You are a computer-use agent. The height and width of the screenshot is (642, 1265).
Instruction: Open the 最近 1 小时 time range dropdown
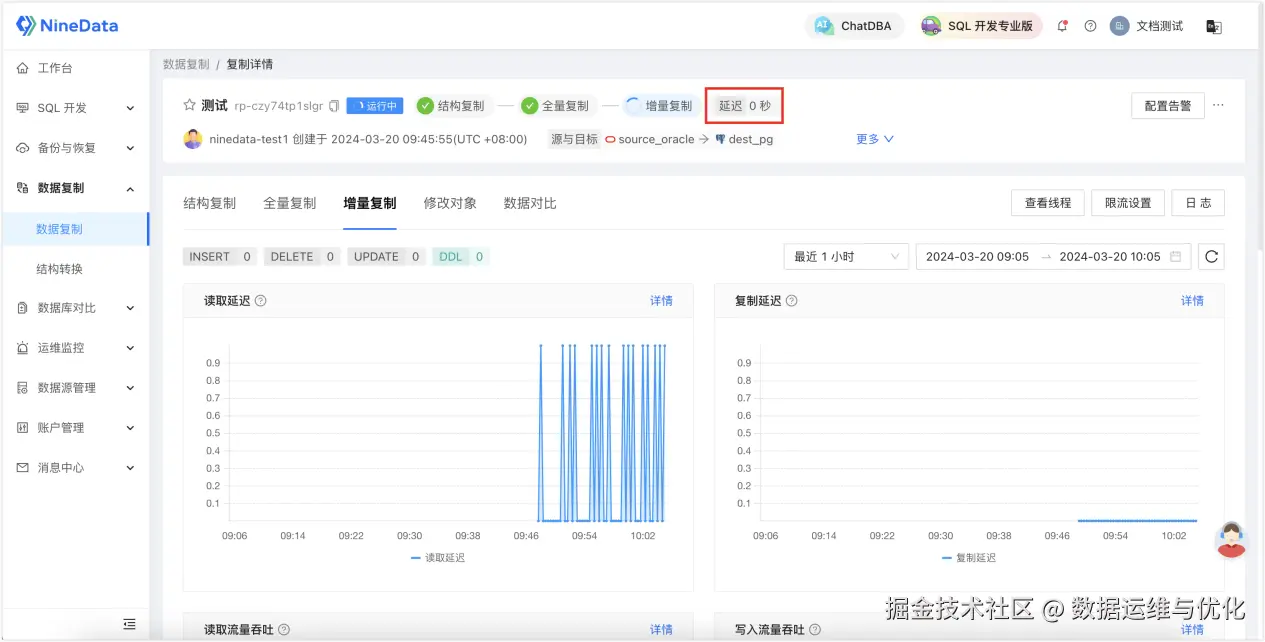pyautogui.click(x=846, y=257)
